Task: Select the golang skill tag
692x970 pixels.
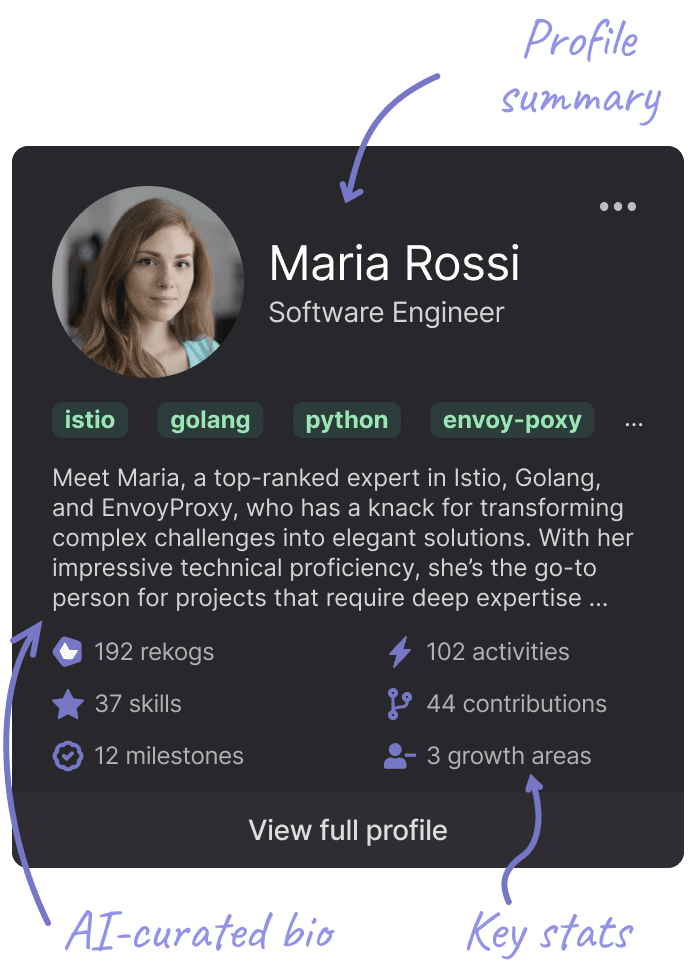Action: [210, 420]
